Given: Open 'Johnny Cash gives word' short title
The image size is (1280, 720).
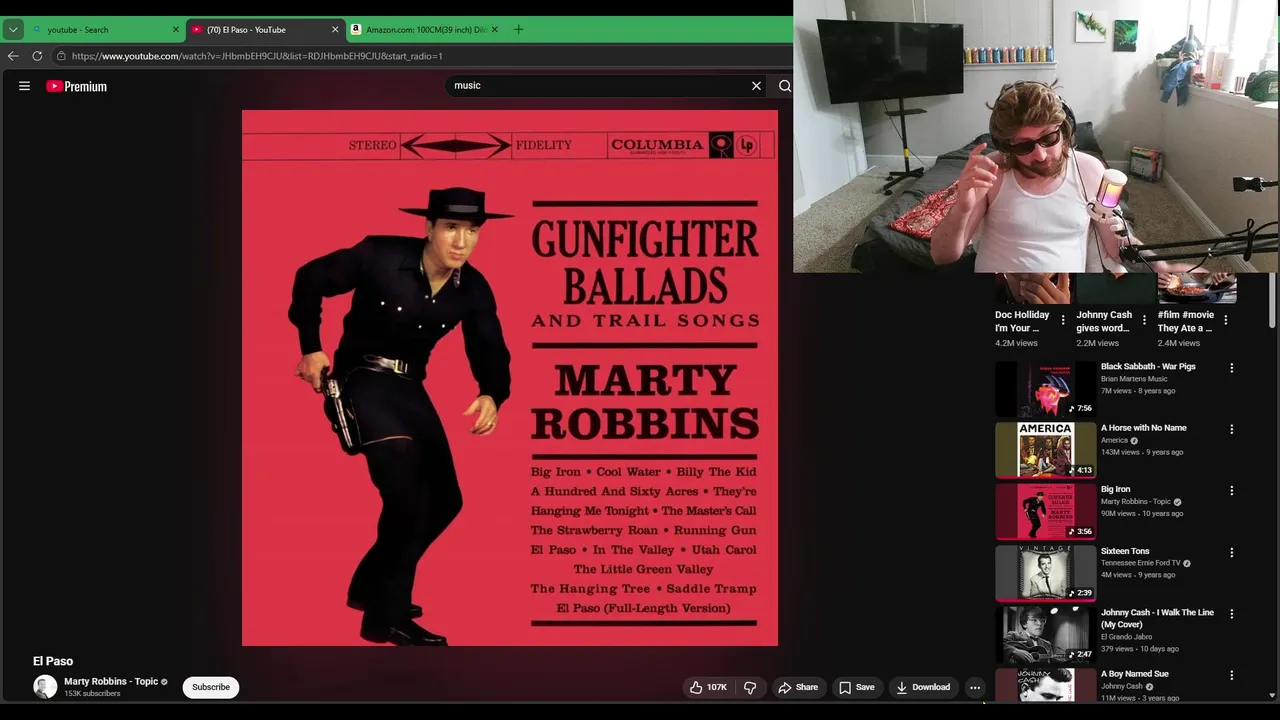Looking at the screenshot, I should [x=1104, y=321].
